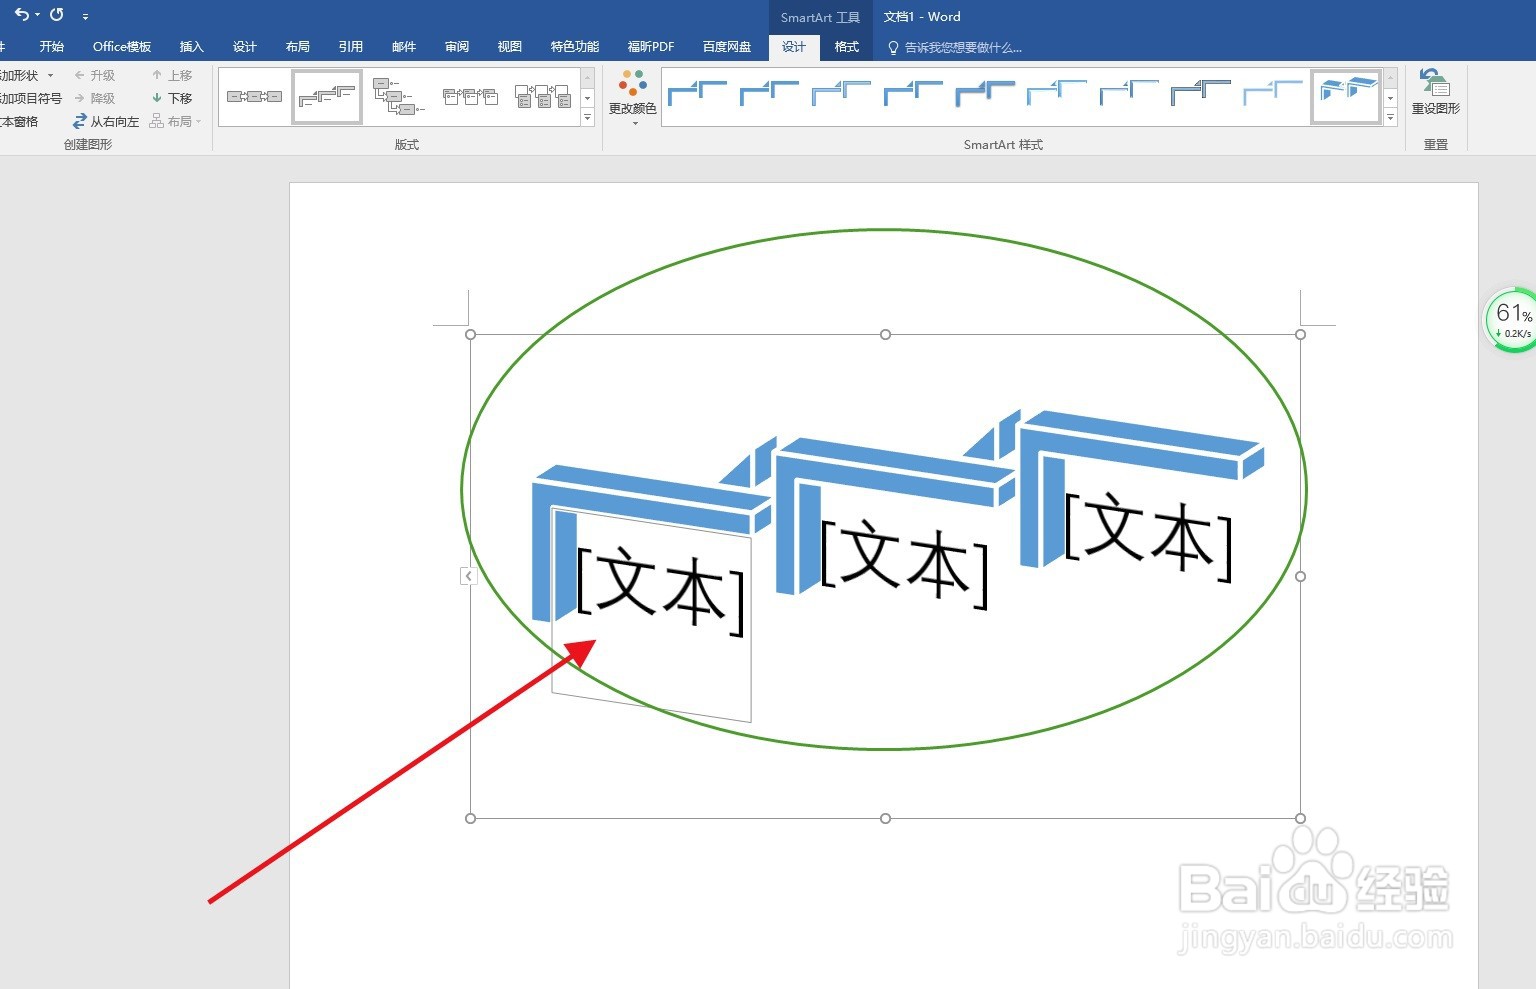Select the highlighted 3D SmartArt style thumbnail
The width and height of the screenshot is (1536, 989).
point(1346,97)
